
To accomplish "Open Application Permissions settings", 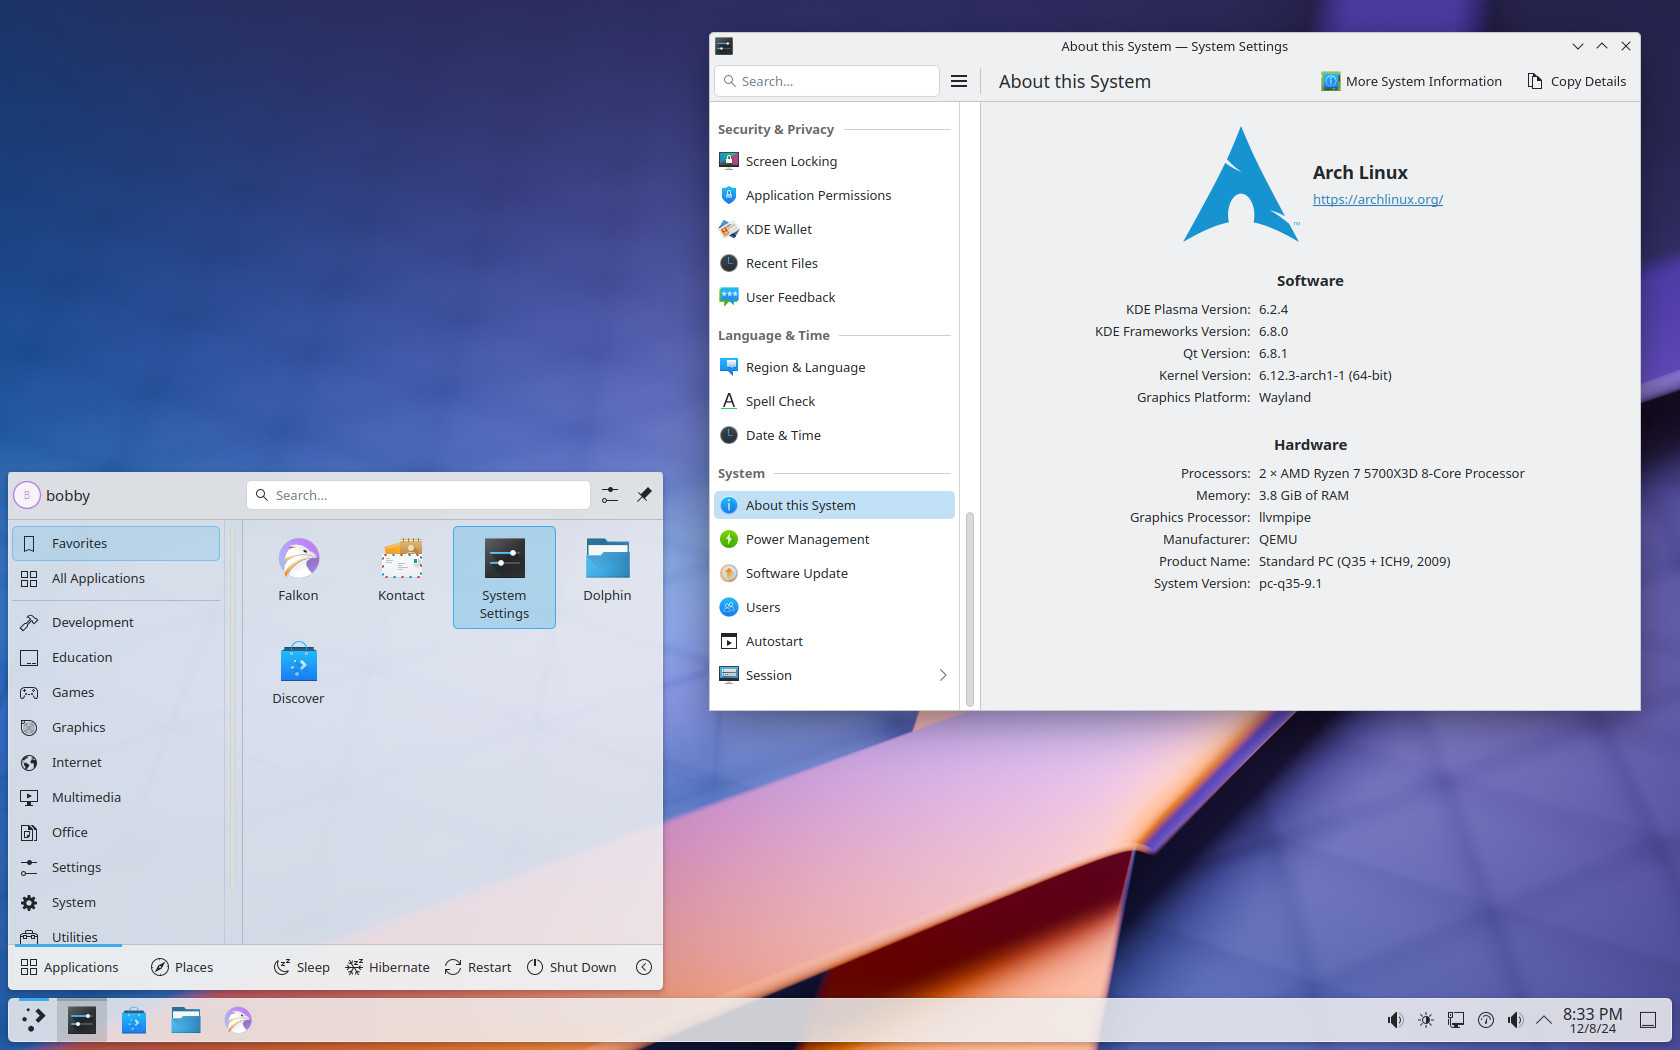I will point(834,195).
